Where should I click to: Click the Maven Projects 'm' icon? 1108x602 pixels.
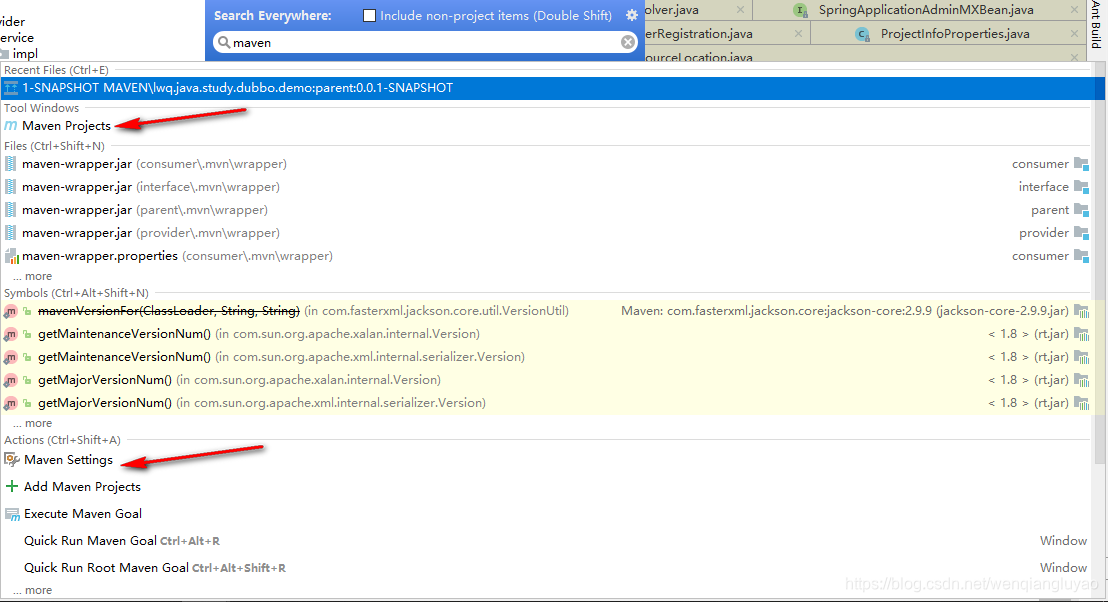point(10,126)
